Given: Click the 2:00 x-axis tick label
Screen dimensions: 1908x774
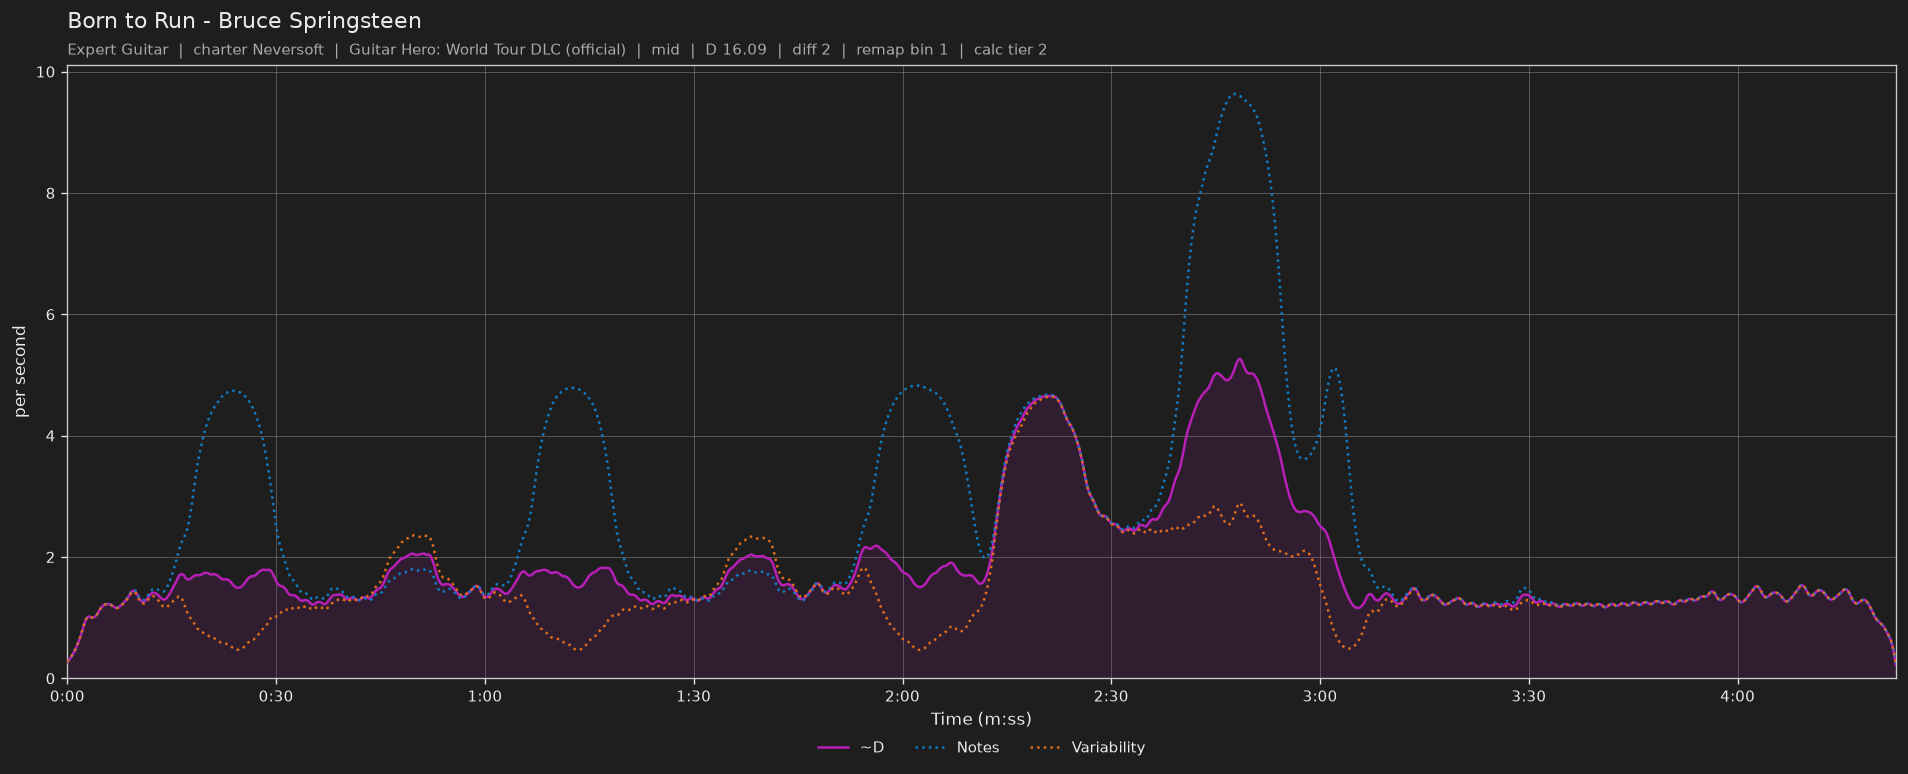Looking at the screenshot, I should pyautogui.click(x=902, y=697).
